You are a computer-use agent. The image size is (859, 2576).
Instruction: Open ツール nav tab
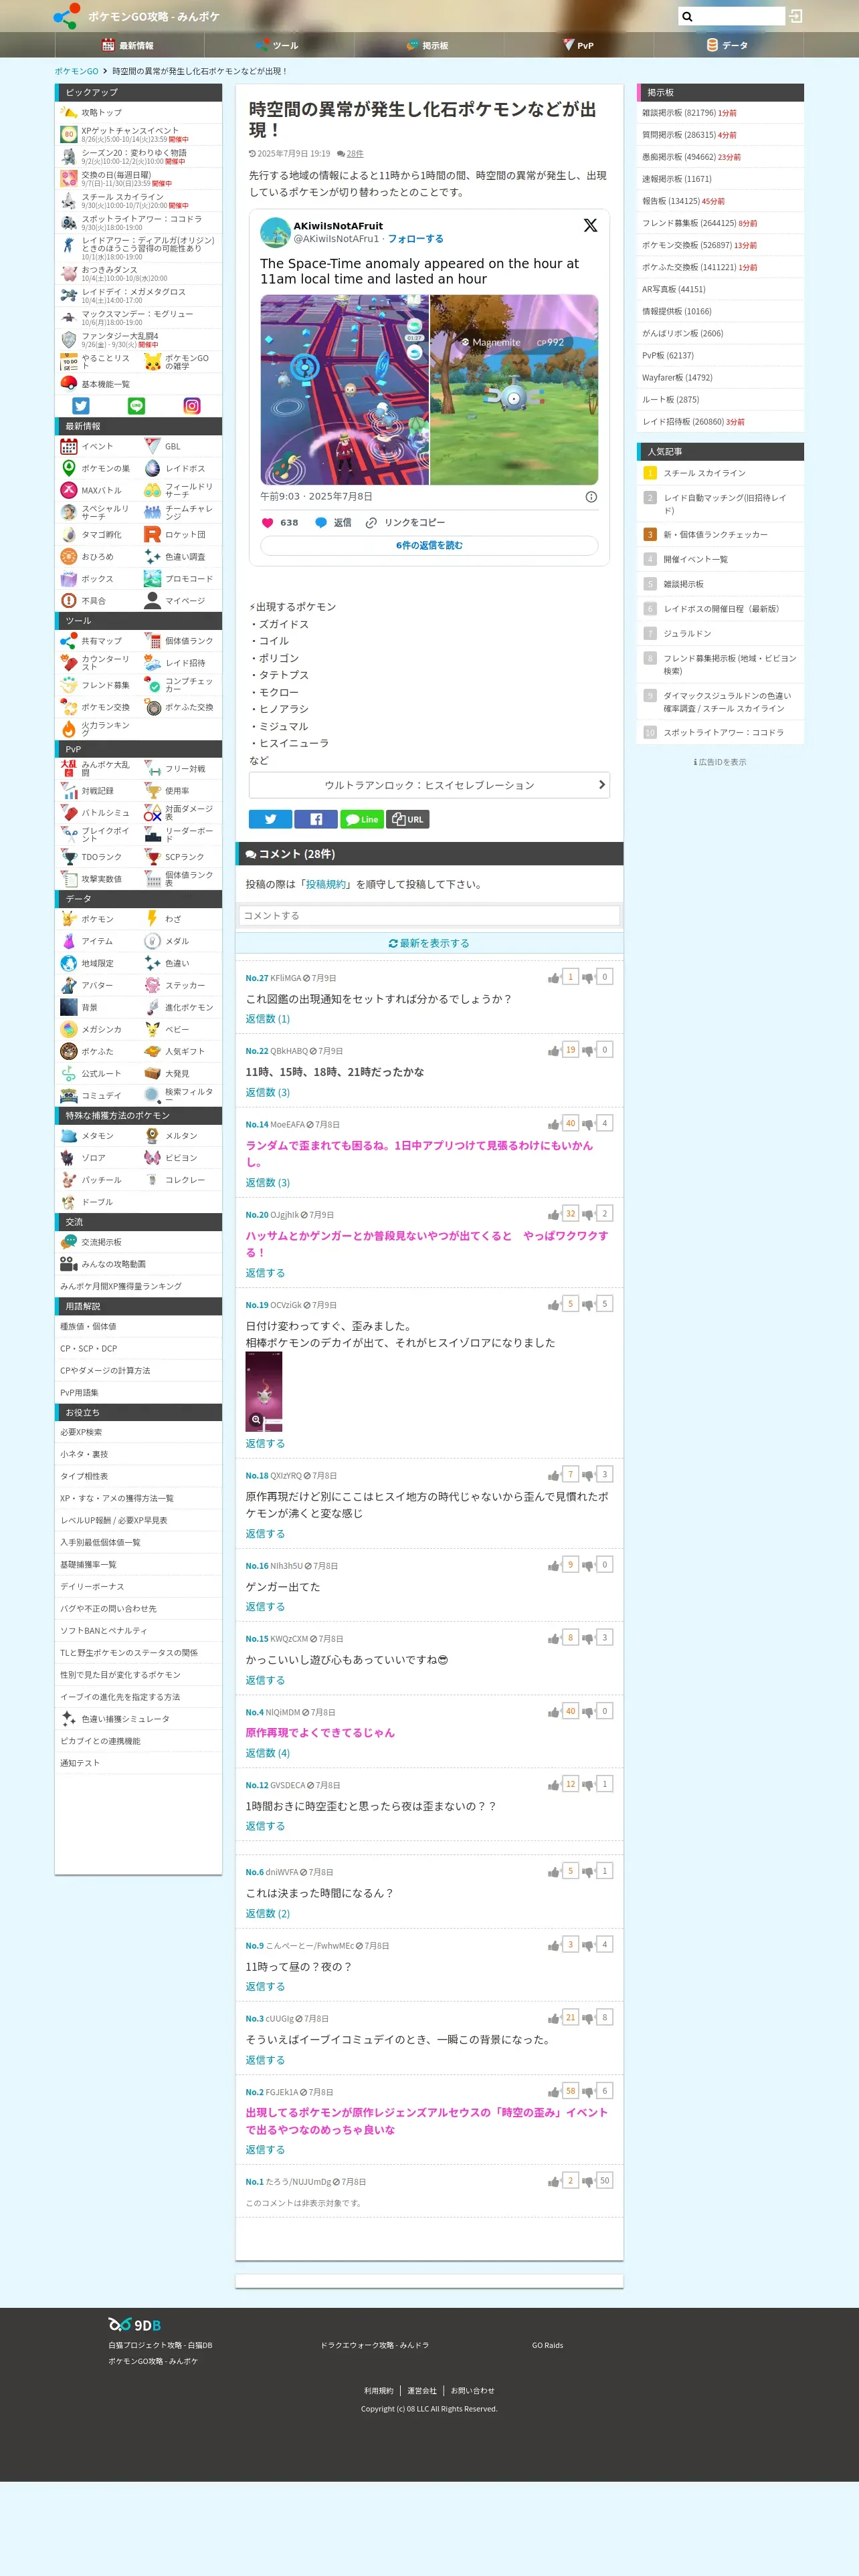(x=278, y=45)
